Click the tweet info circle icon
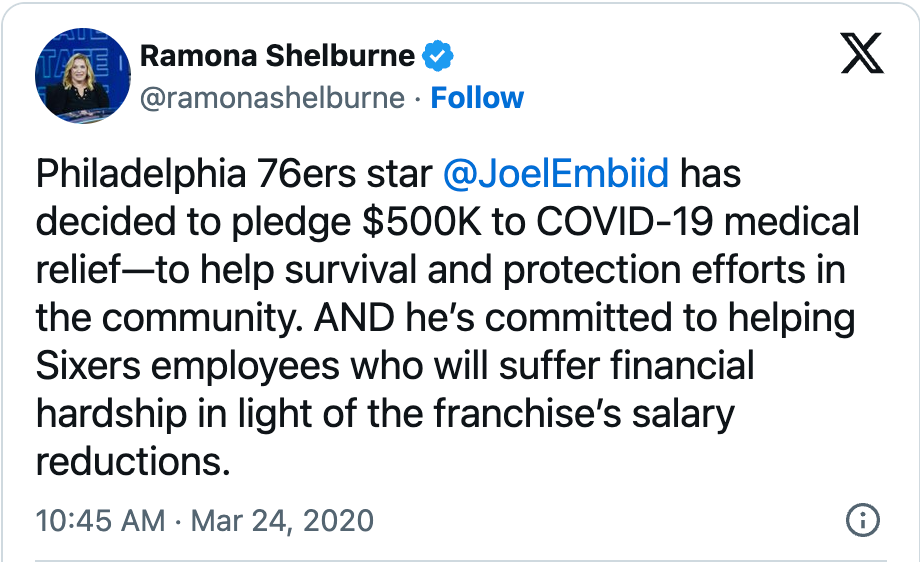This screenshot has height=562, width=920. click(862, 520)
